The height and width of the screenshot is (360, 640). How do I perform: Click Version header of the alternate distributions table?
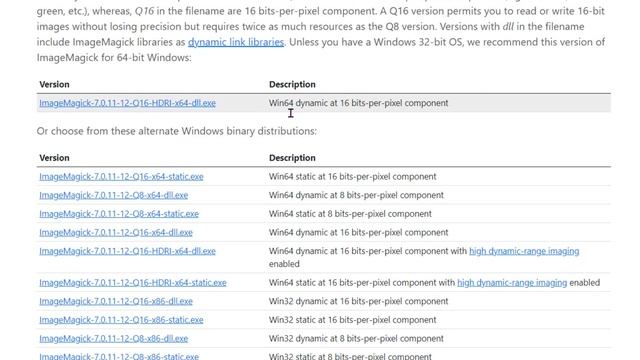54,158
